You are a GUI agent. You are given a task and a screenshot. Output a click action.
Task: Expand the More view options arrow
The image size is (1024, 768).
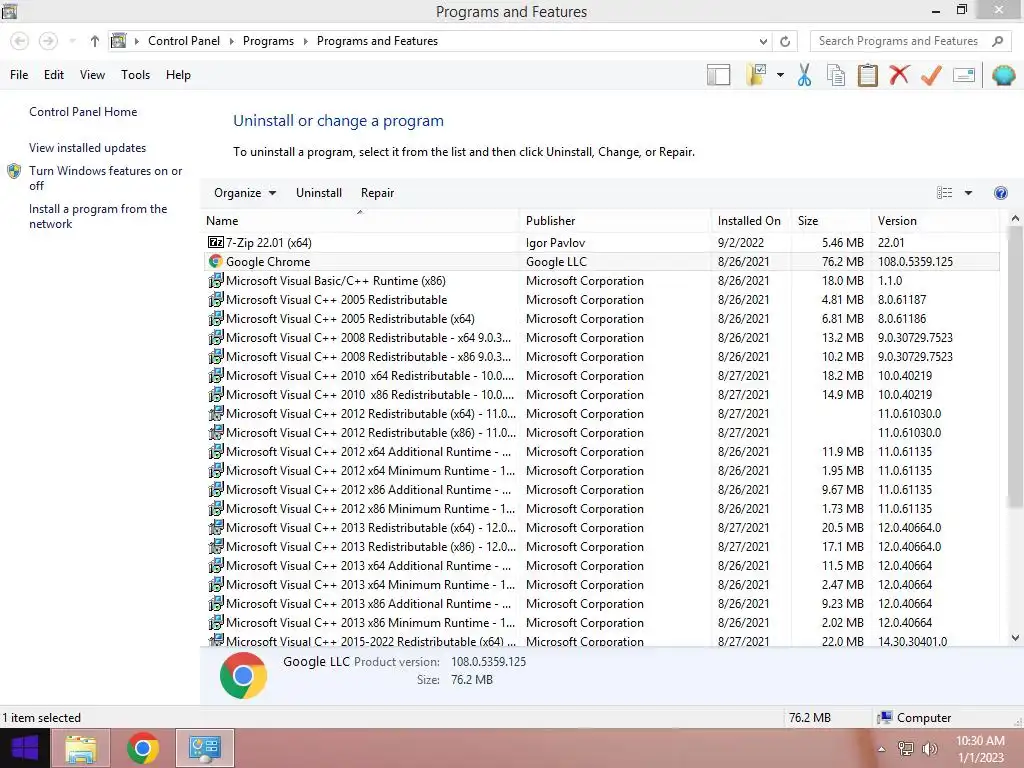click(x=968, y=193)
